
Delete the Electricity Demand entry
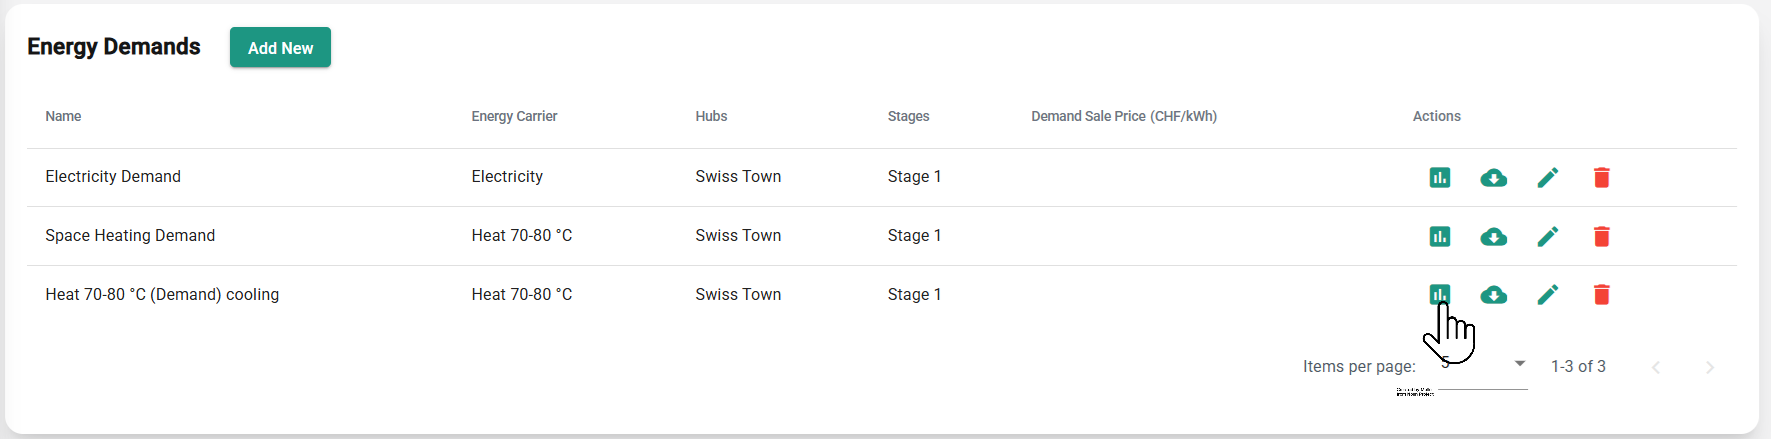point(1601,178)
